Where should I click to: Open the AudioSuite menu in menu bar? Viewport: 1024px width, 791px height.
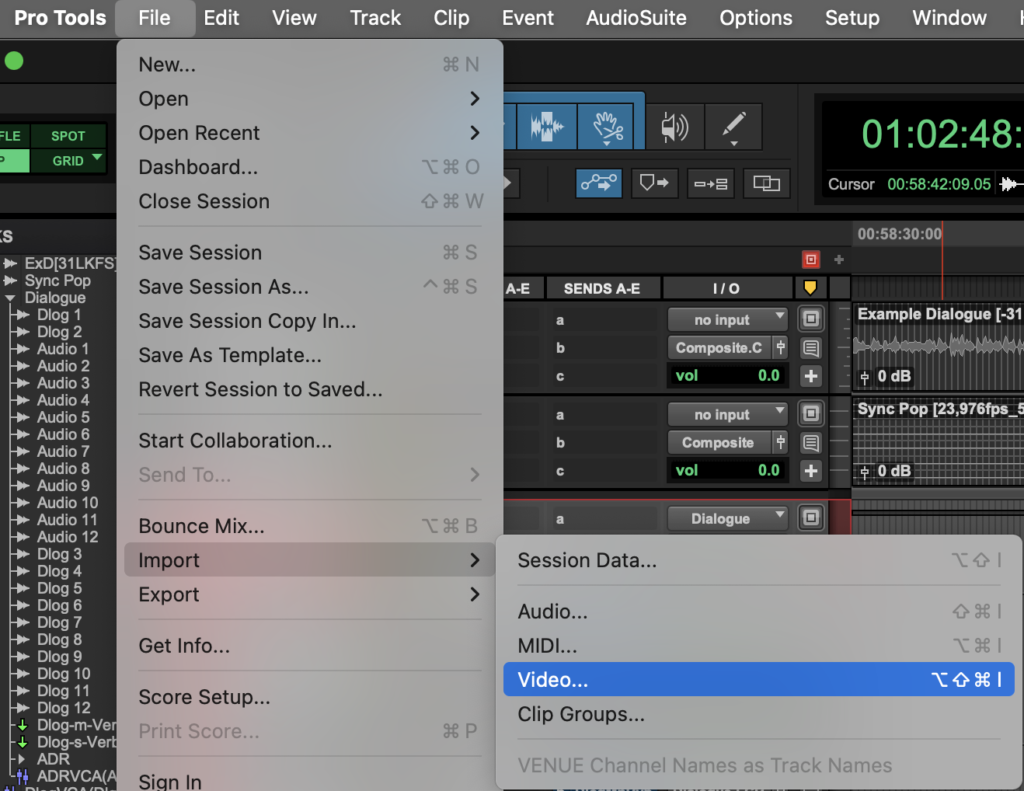tap(636, 18)
